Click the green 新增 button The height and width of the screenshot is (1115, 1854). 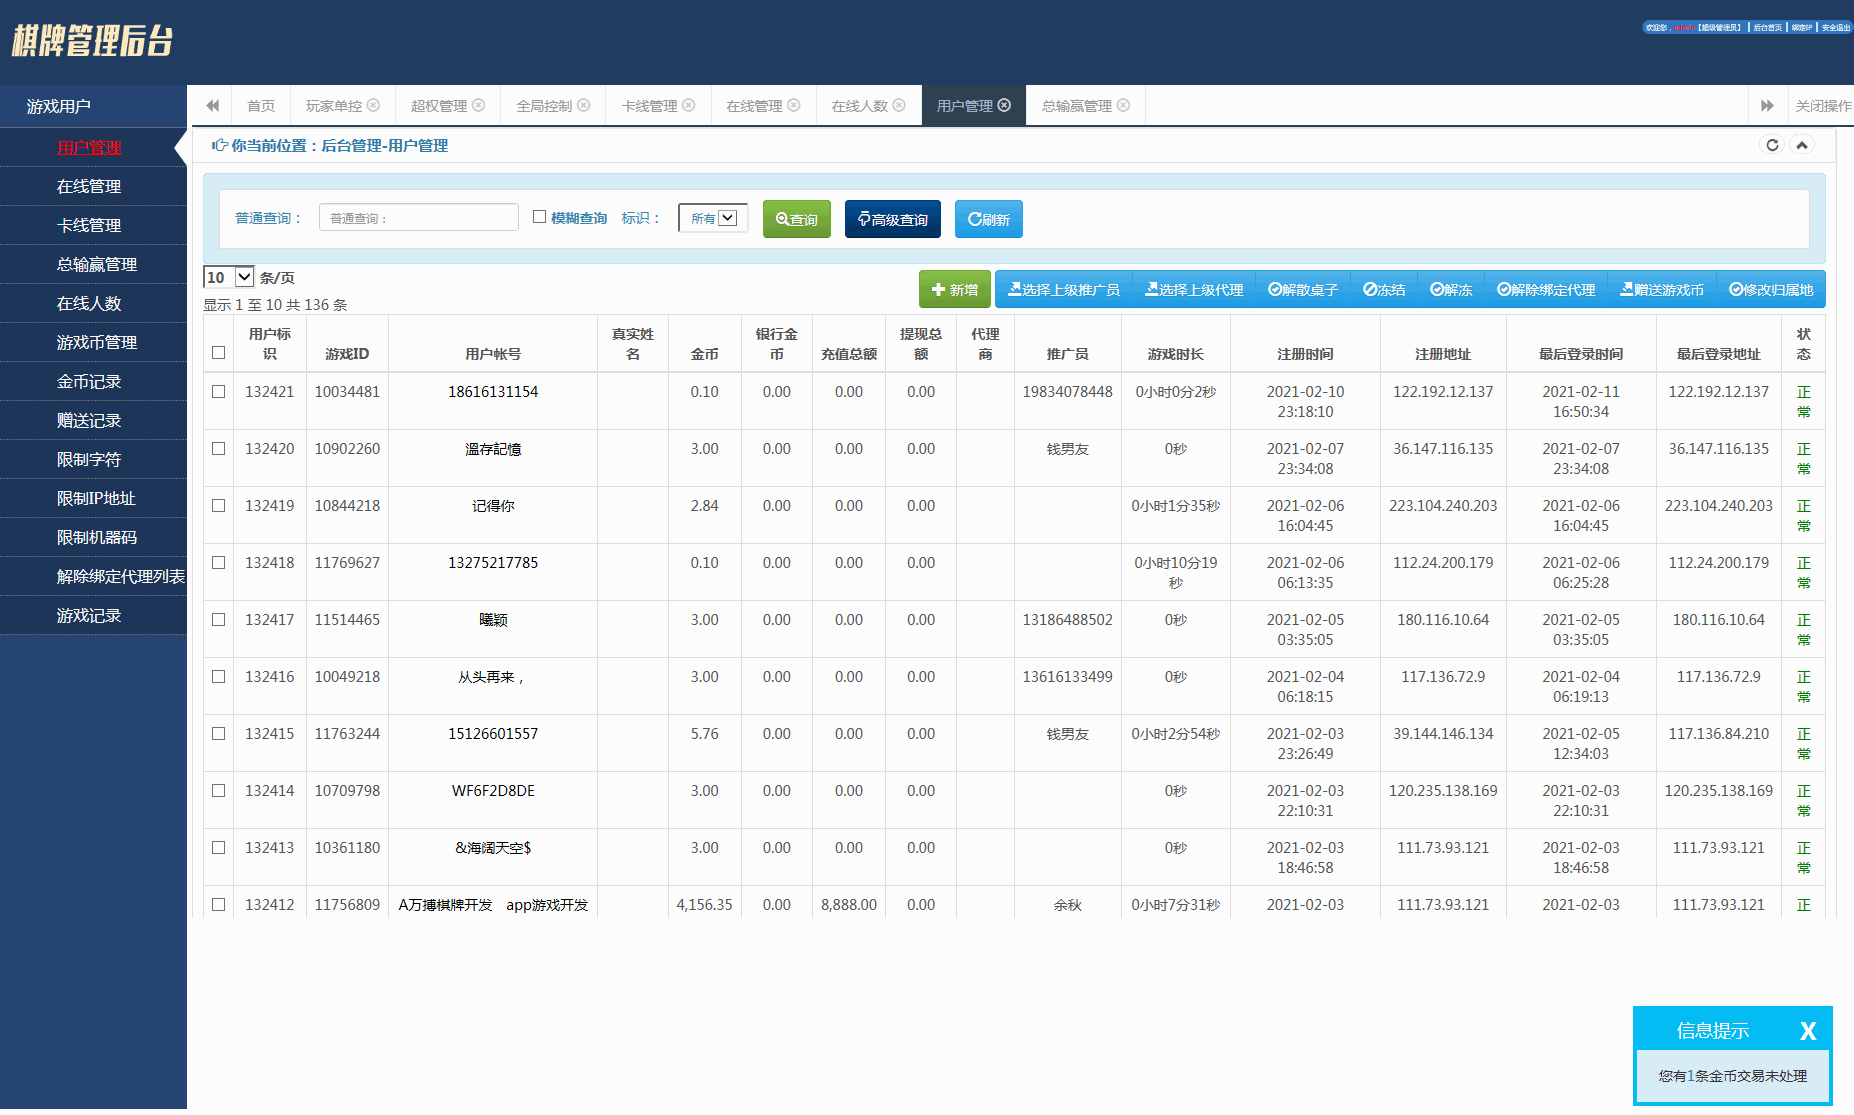pos(954,289)
